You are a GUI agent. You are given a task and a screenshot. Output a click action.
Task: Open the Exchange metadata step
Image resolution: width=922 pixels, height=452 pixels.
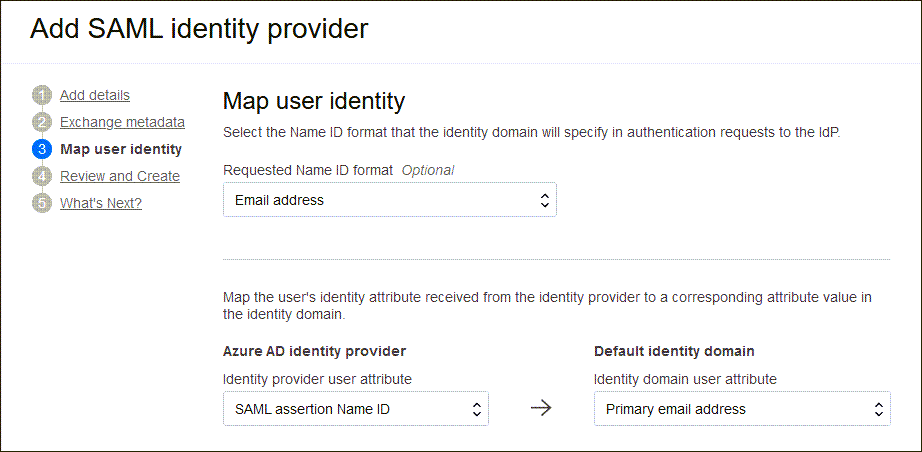122,123
